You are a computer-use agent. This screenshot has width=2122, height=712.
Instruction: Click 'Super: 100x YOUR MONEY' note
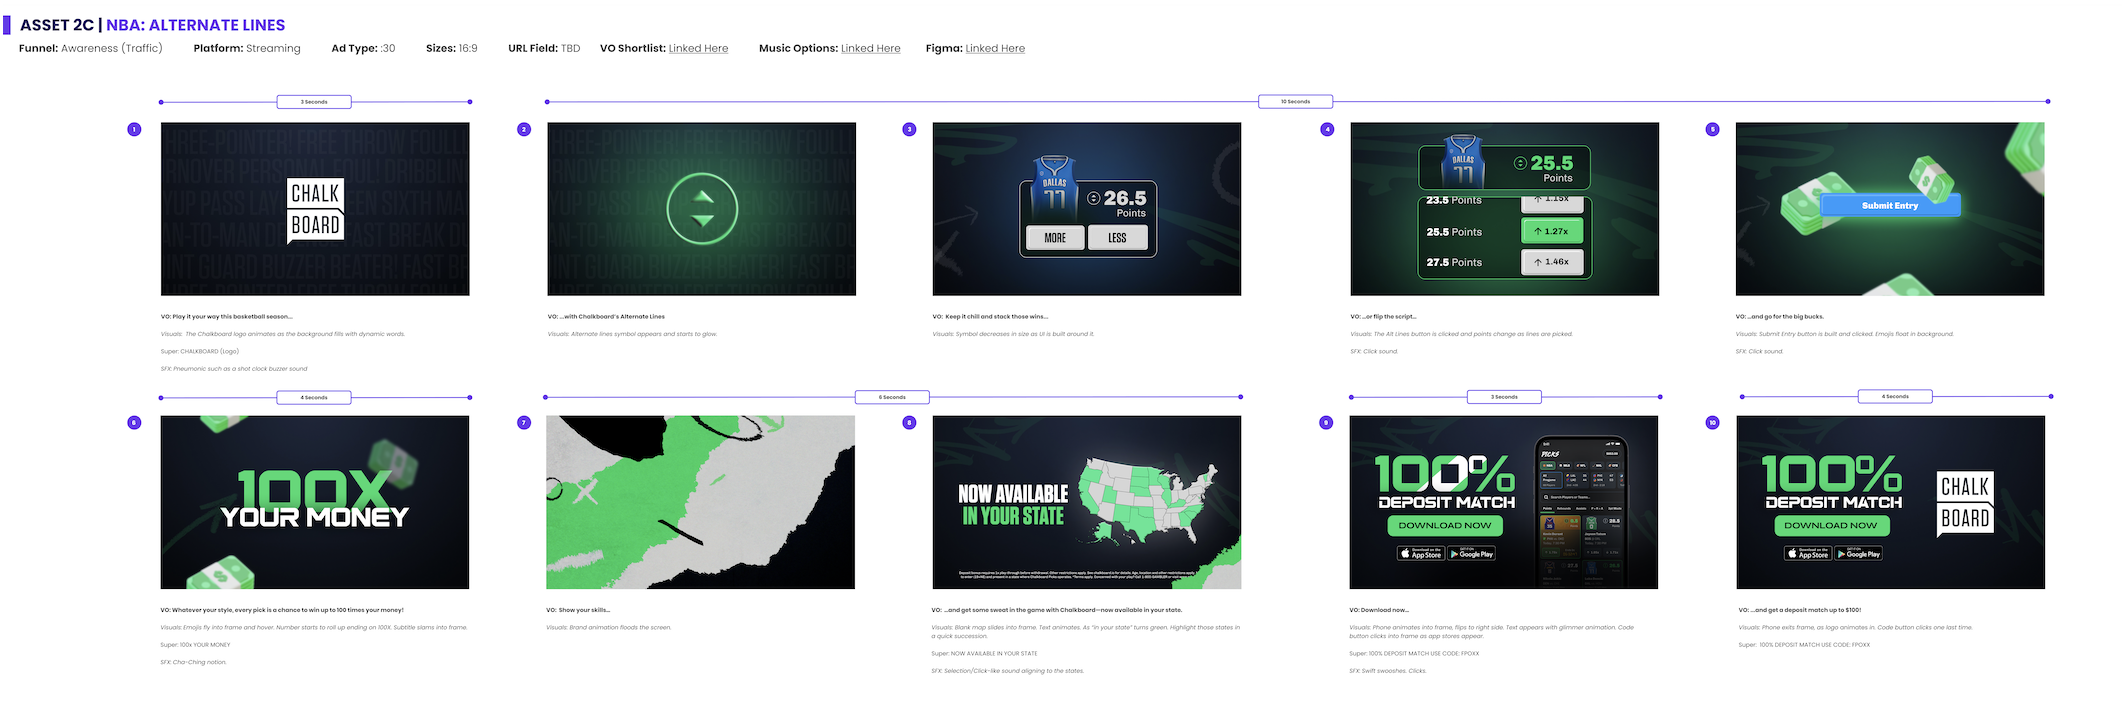point(195,645)
